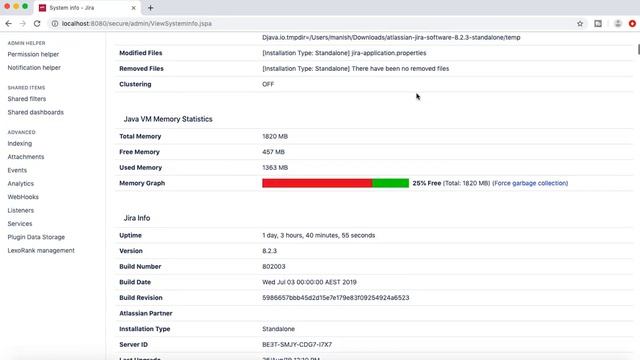Open Listeners in the sidebar

click(x=20, y=211)
